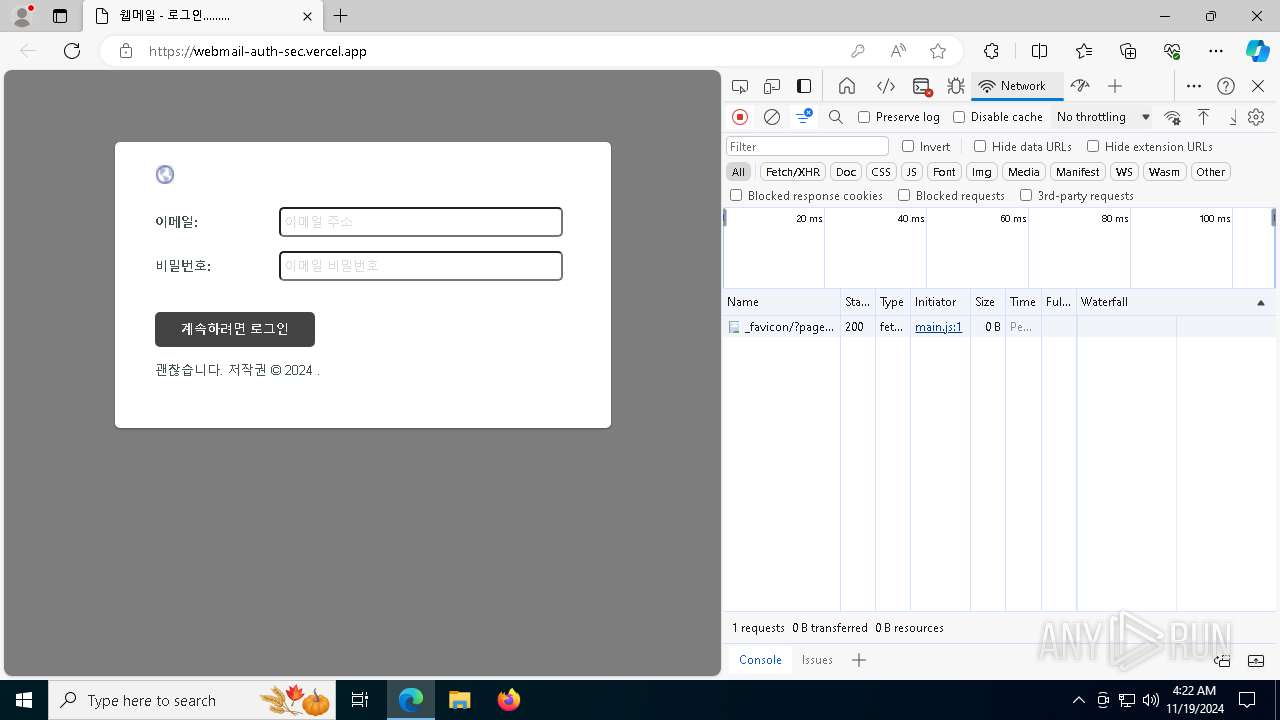Viewport: 1280px width, 720px height.
Task: Show All request types
Action: click(x=738, y=172)
